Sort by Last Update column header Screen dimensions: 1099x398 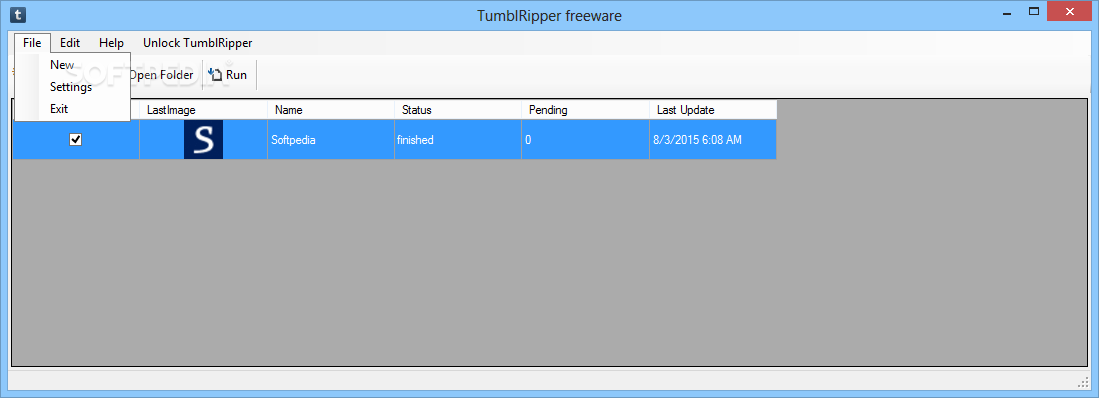tap(713, 110)
